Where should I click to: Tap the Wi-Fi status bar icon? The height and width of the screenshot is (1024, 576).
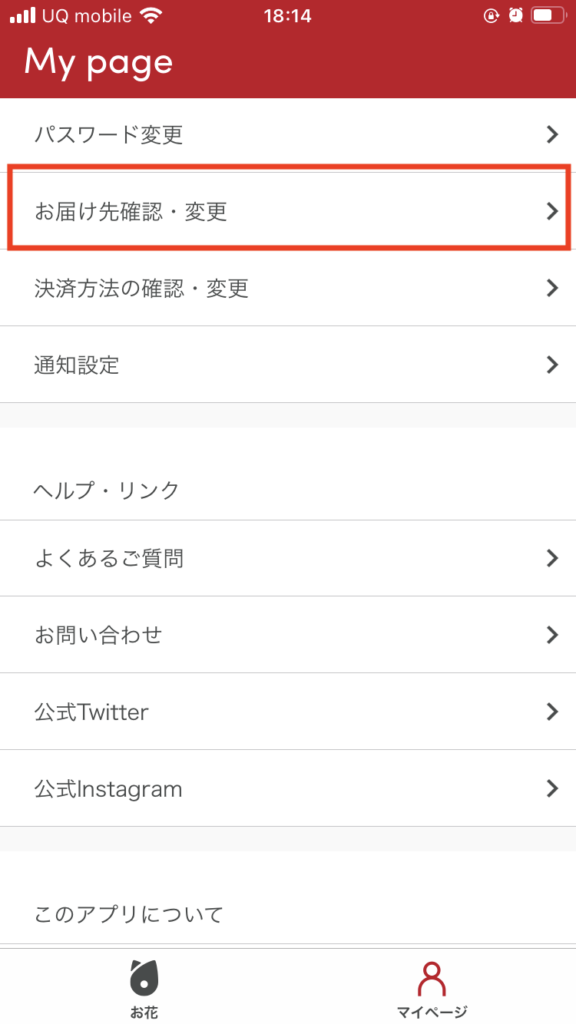click(151, 16)
